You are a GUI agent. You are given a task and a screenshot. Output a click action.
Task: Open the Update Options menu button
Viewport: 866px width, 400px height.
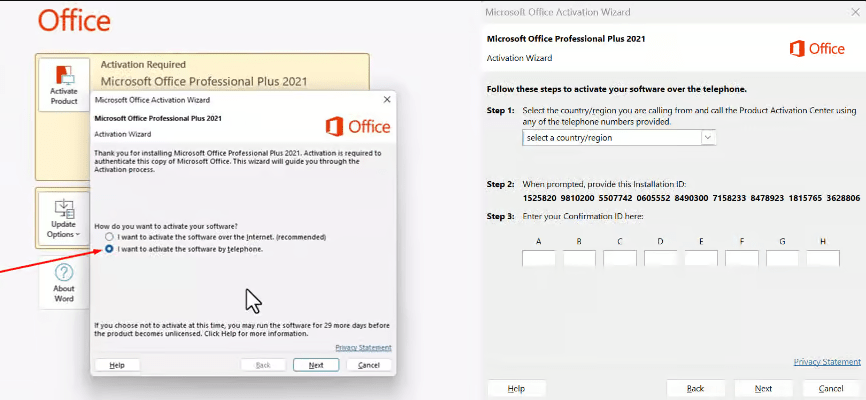coord(64,219)
